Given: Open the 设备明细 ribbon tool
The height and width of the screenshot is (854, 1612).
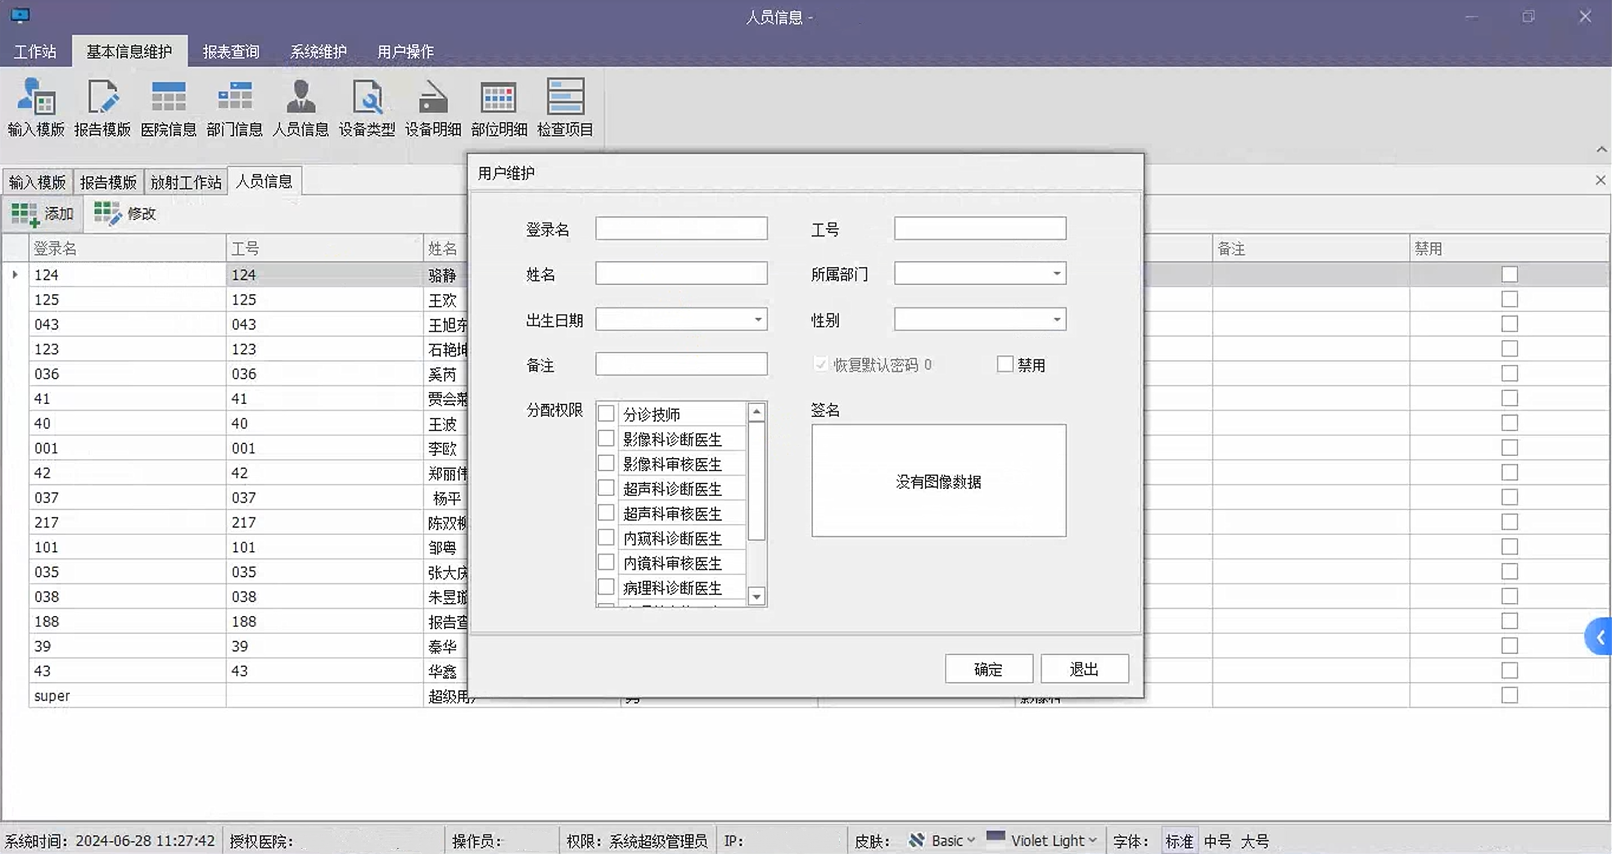Looking at the screenshot, I should coord(433,108).
